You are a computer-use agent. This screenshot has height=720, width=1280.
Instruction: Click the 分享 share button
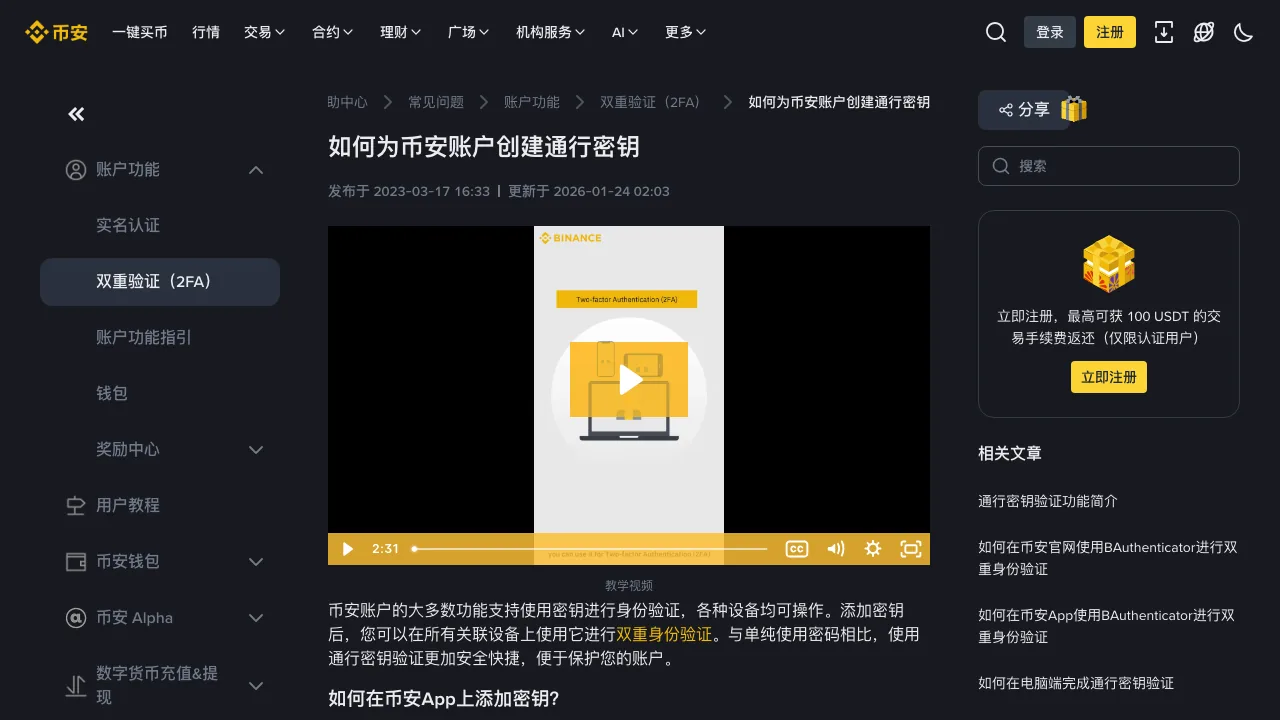point(1024,110)
